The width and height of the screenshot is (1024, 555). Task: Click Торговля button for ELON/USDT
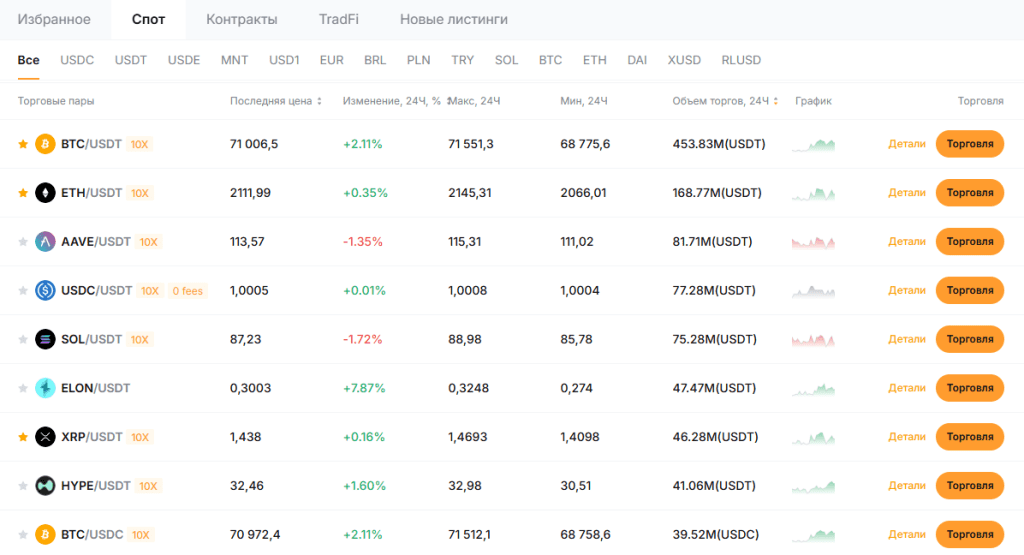pyautogui.click(x=970, y=388)
